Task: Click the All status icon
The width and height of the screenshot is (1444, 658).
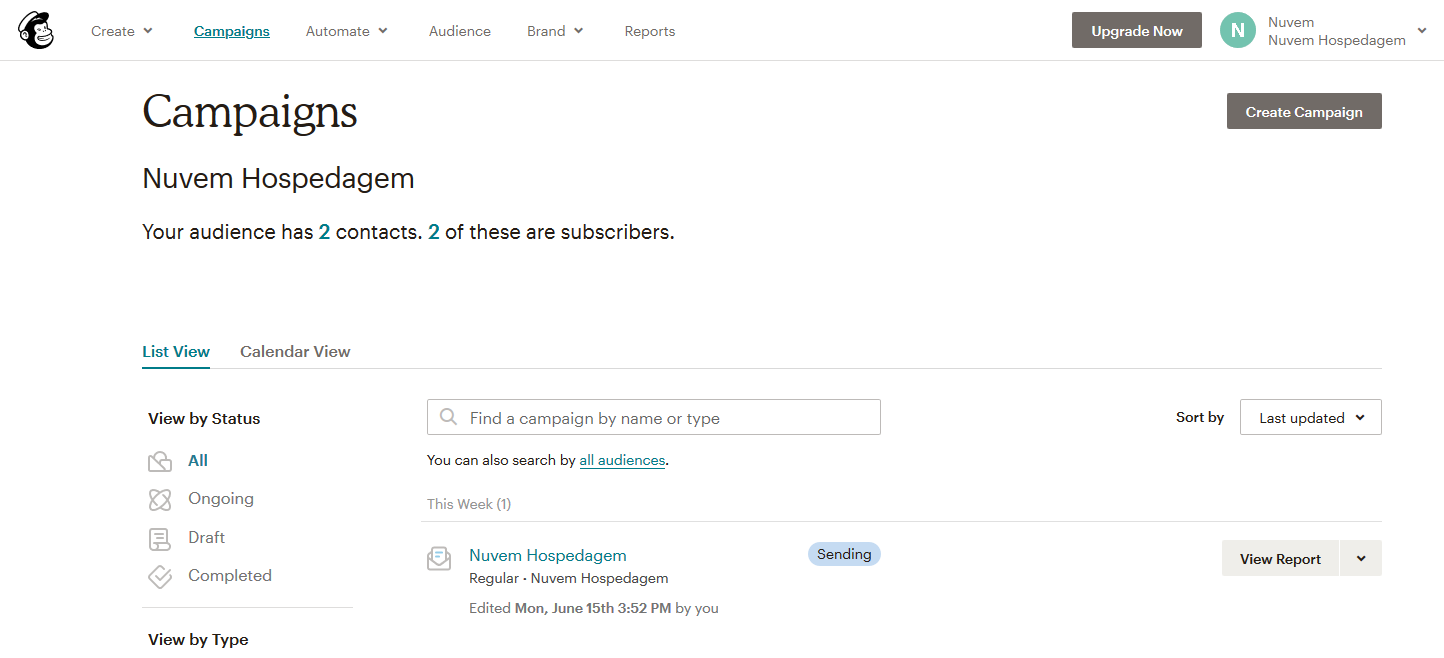Action: click(x=160, y=461)
